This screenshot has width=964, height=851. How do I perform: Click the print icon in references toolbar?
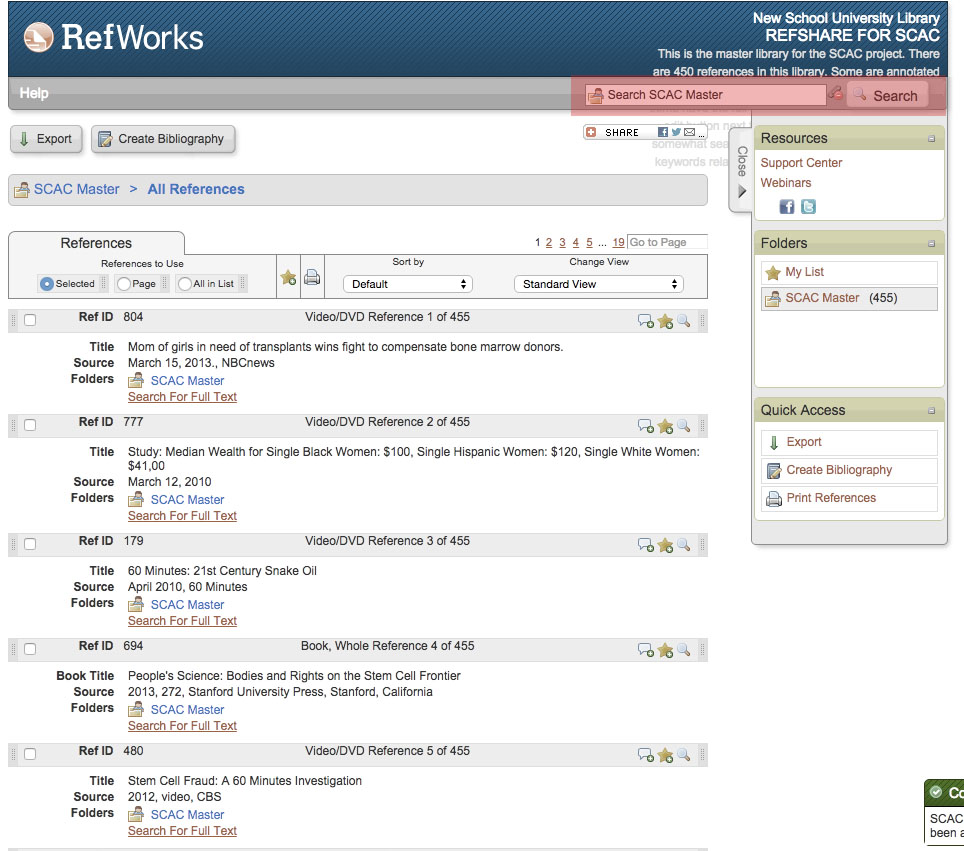tap(312, 277)
